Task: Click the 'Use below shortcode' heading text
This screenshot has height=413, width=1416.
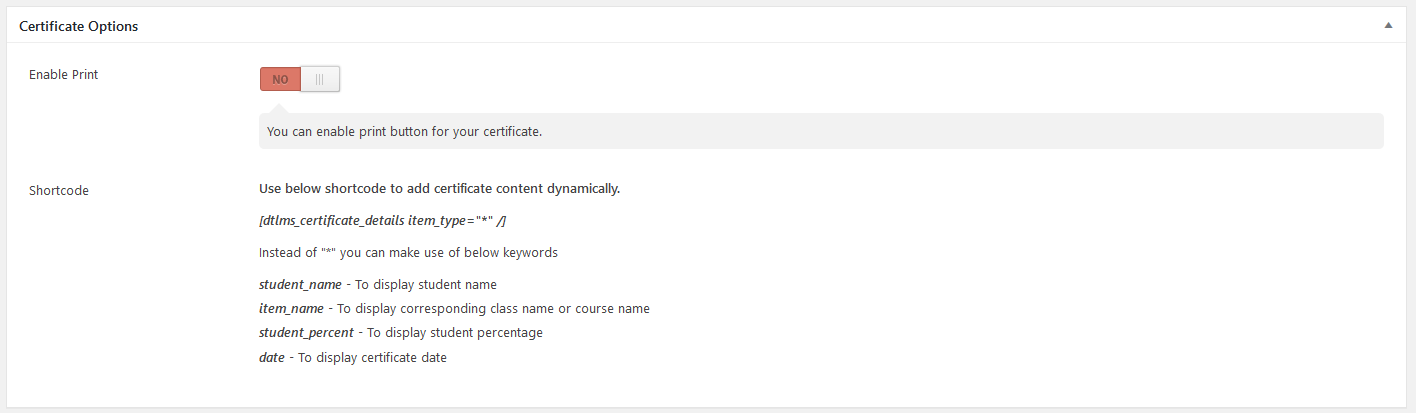Action: 439,188
